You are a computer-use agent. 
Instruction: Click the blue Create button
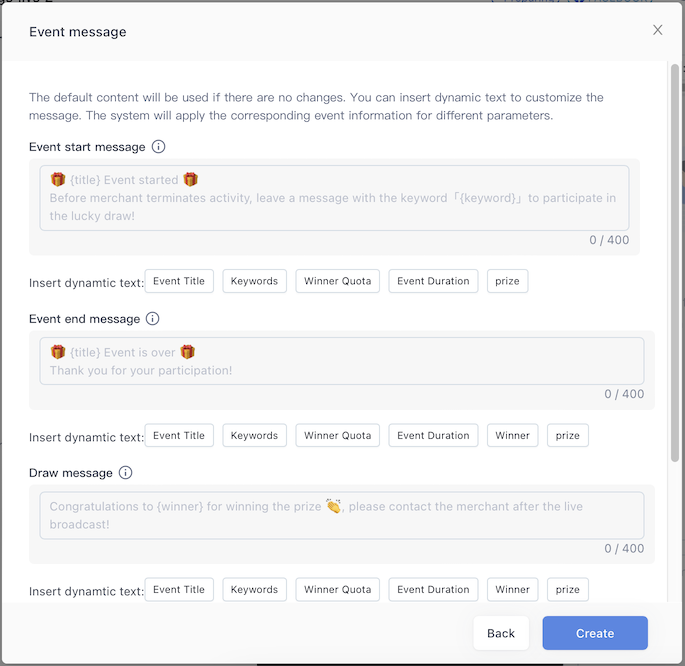[595, 633]
